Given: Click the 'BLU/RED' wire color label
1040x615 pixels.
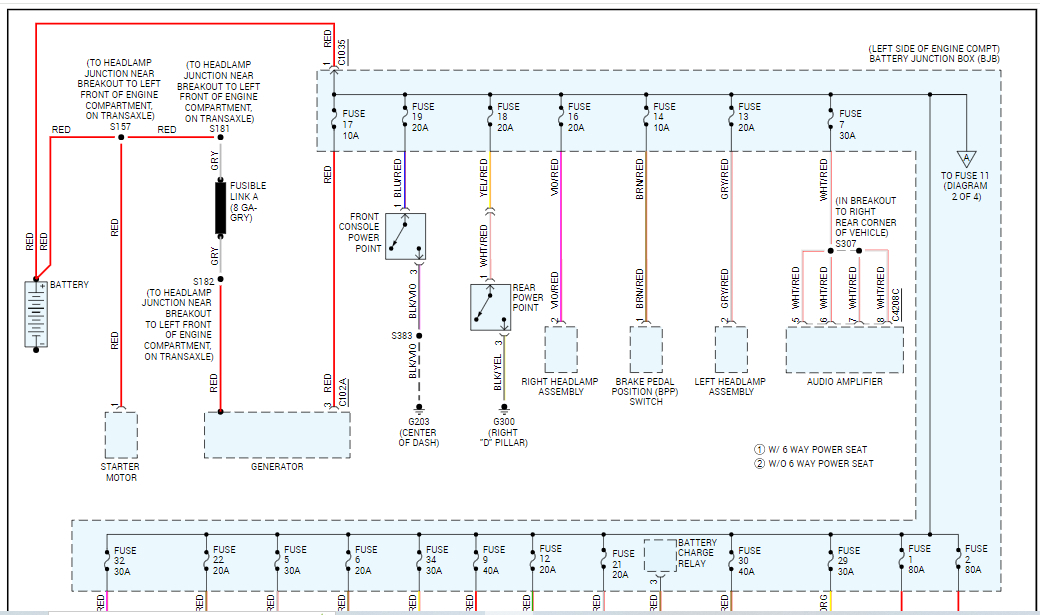Looking at the screenshot, I should click(398, 178).
